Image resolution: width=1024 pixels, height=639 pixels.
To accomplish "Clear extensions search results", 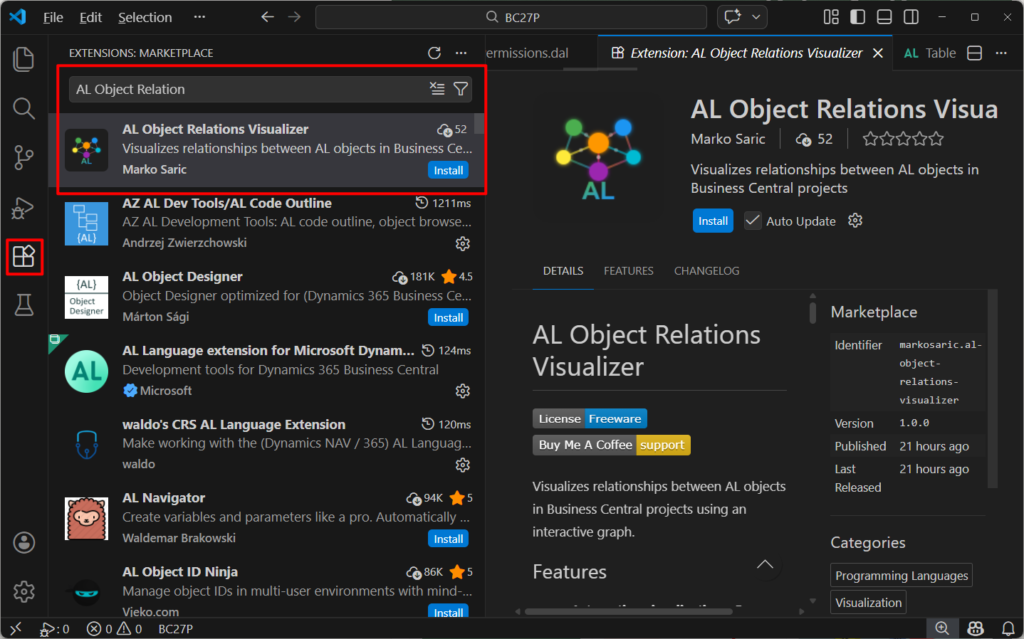I will (437, 89).
